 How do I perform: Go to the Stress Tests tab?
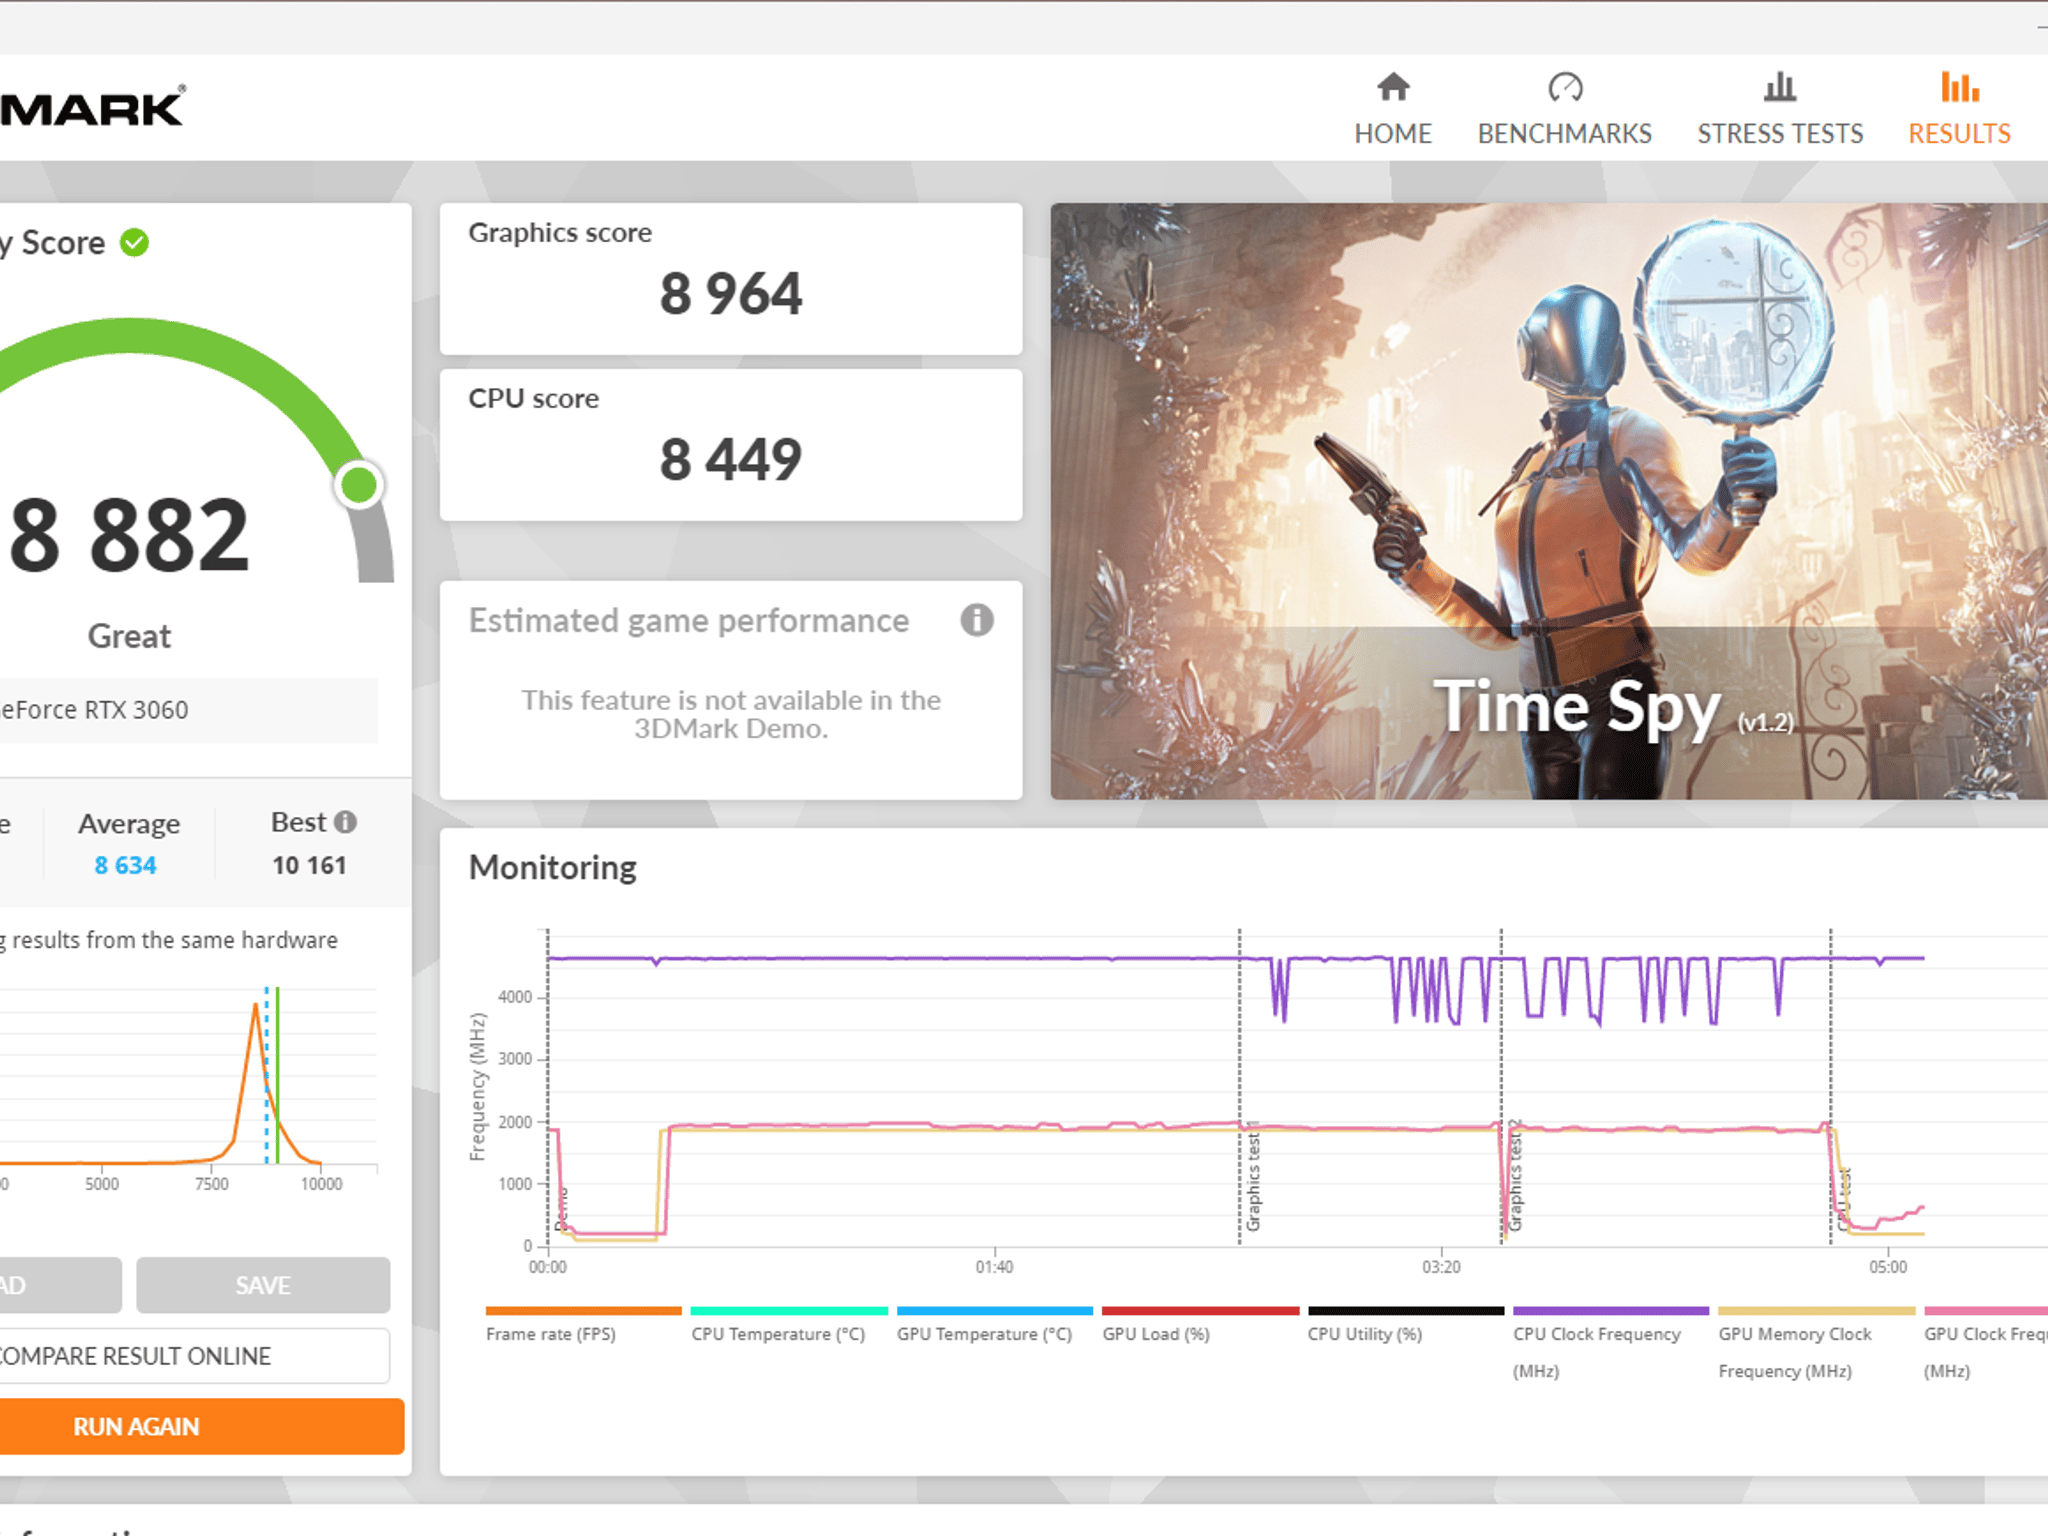click(1779, 108)
